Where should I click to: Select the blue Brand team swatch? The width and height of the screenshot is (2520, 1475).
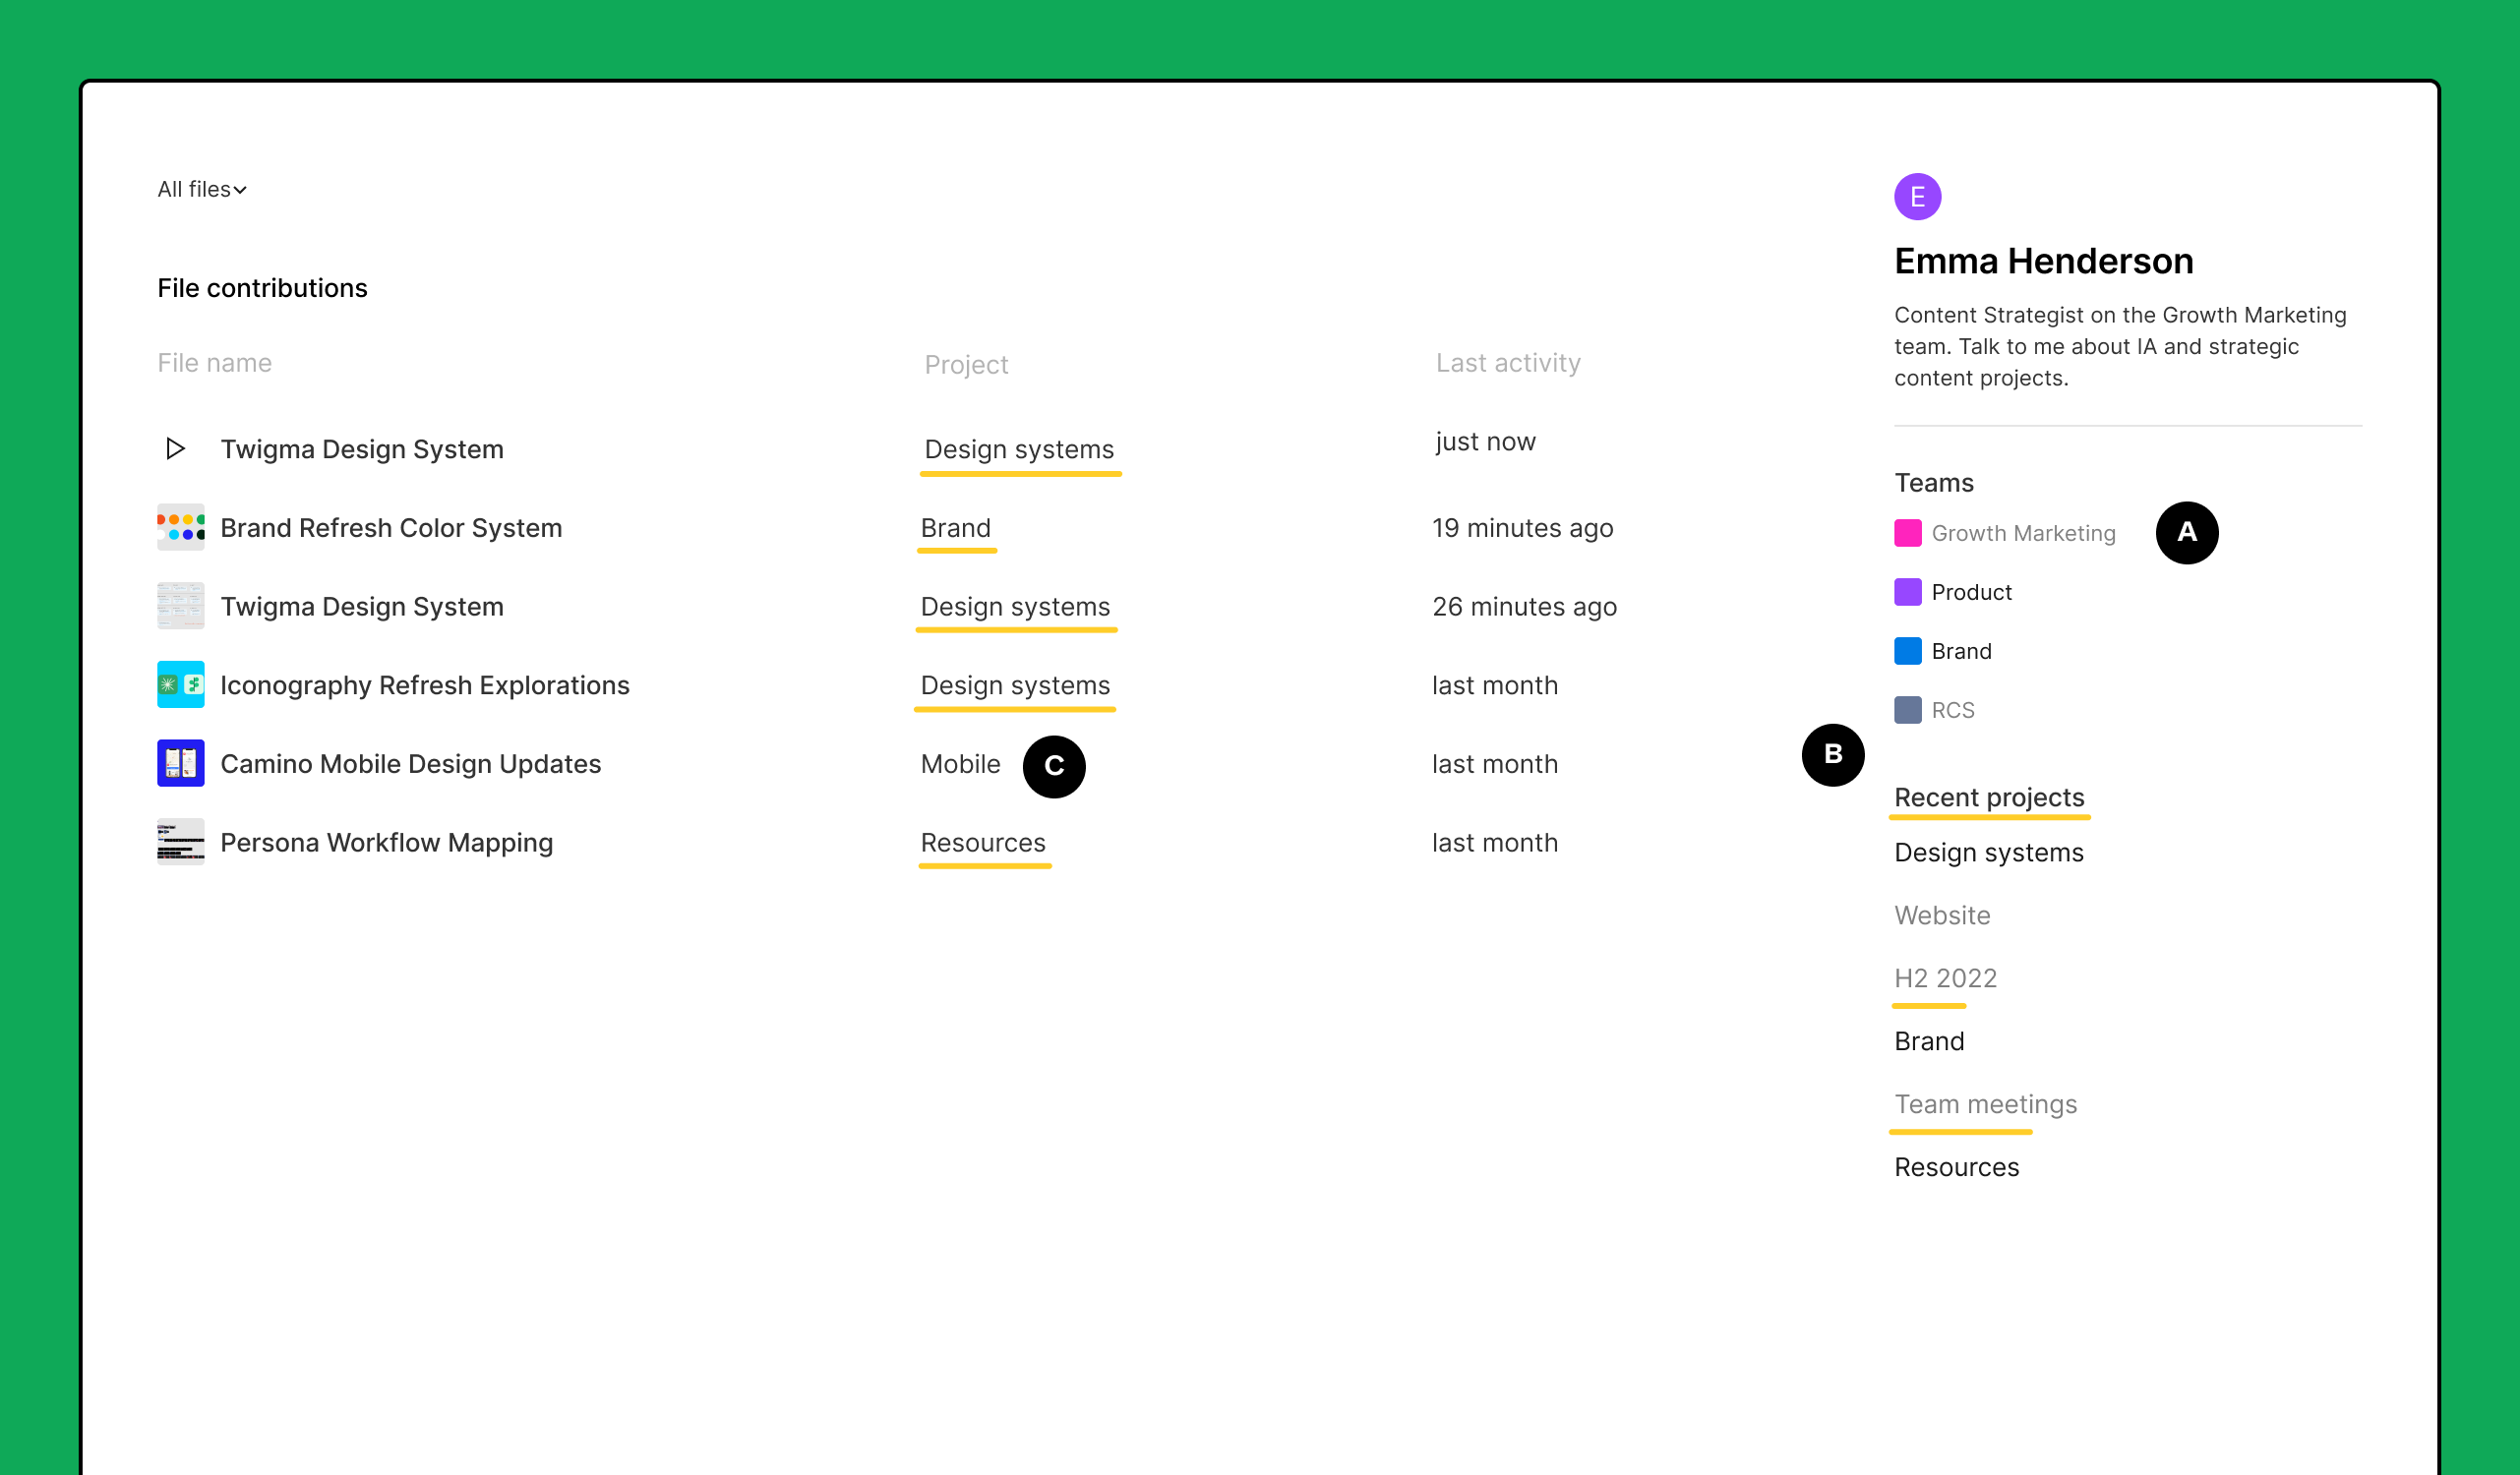(x=1908, y=652)
